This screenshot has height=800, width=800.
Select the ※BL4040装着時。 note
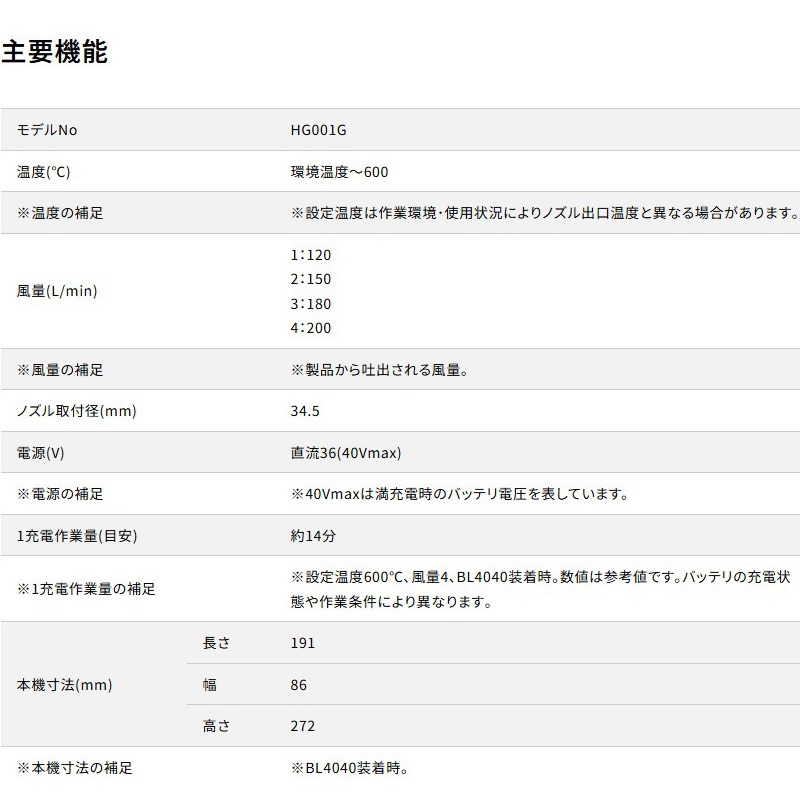[349, 768]
